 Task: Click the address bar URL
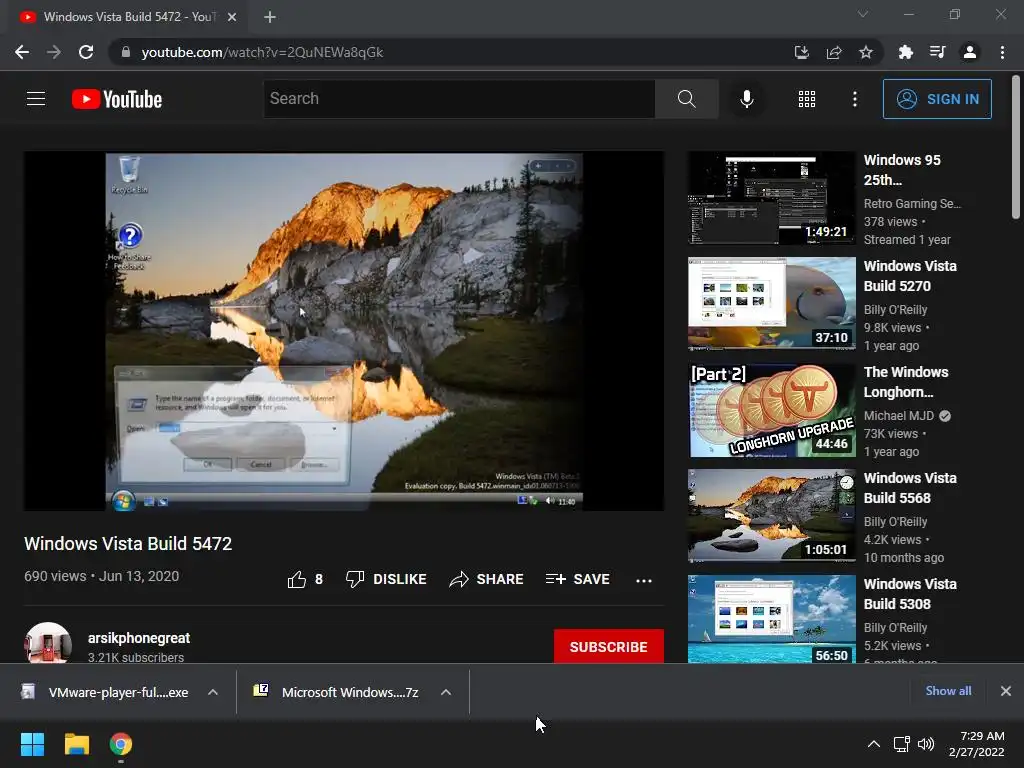pyautogui.click(x=263, y=52)
